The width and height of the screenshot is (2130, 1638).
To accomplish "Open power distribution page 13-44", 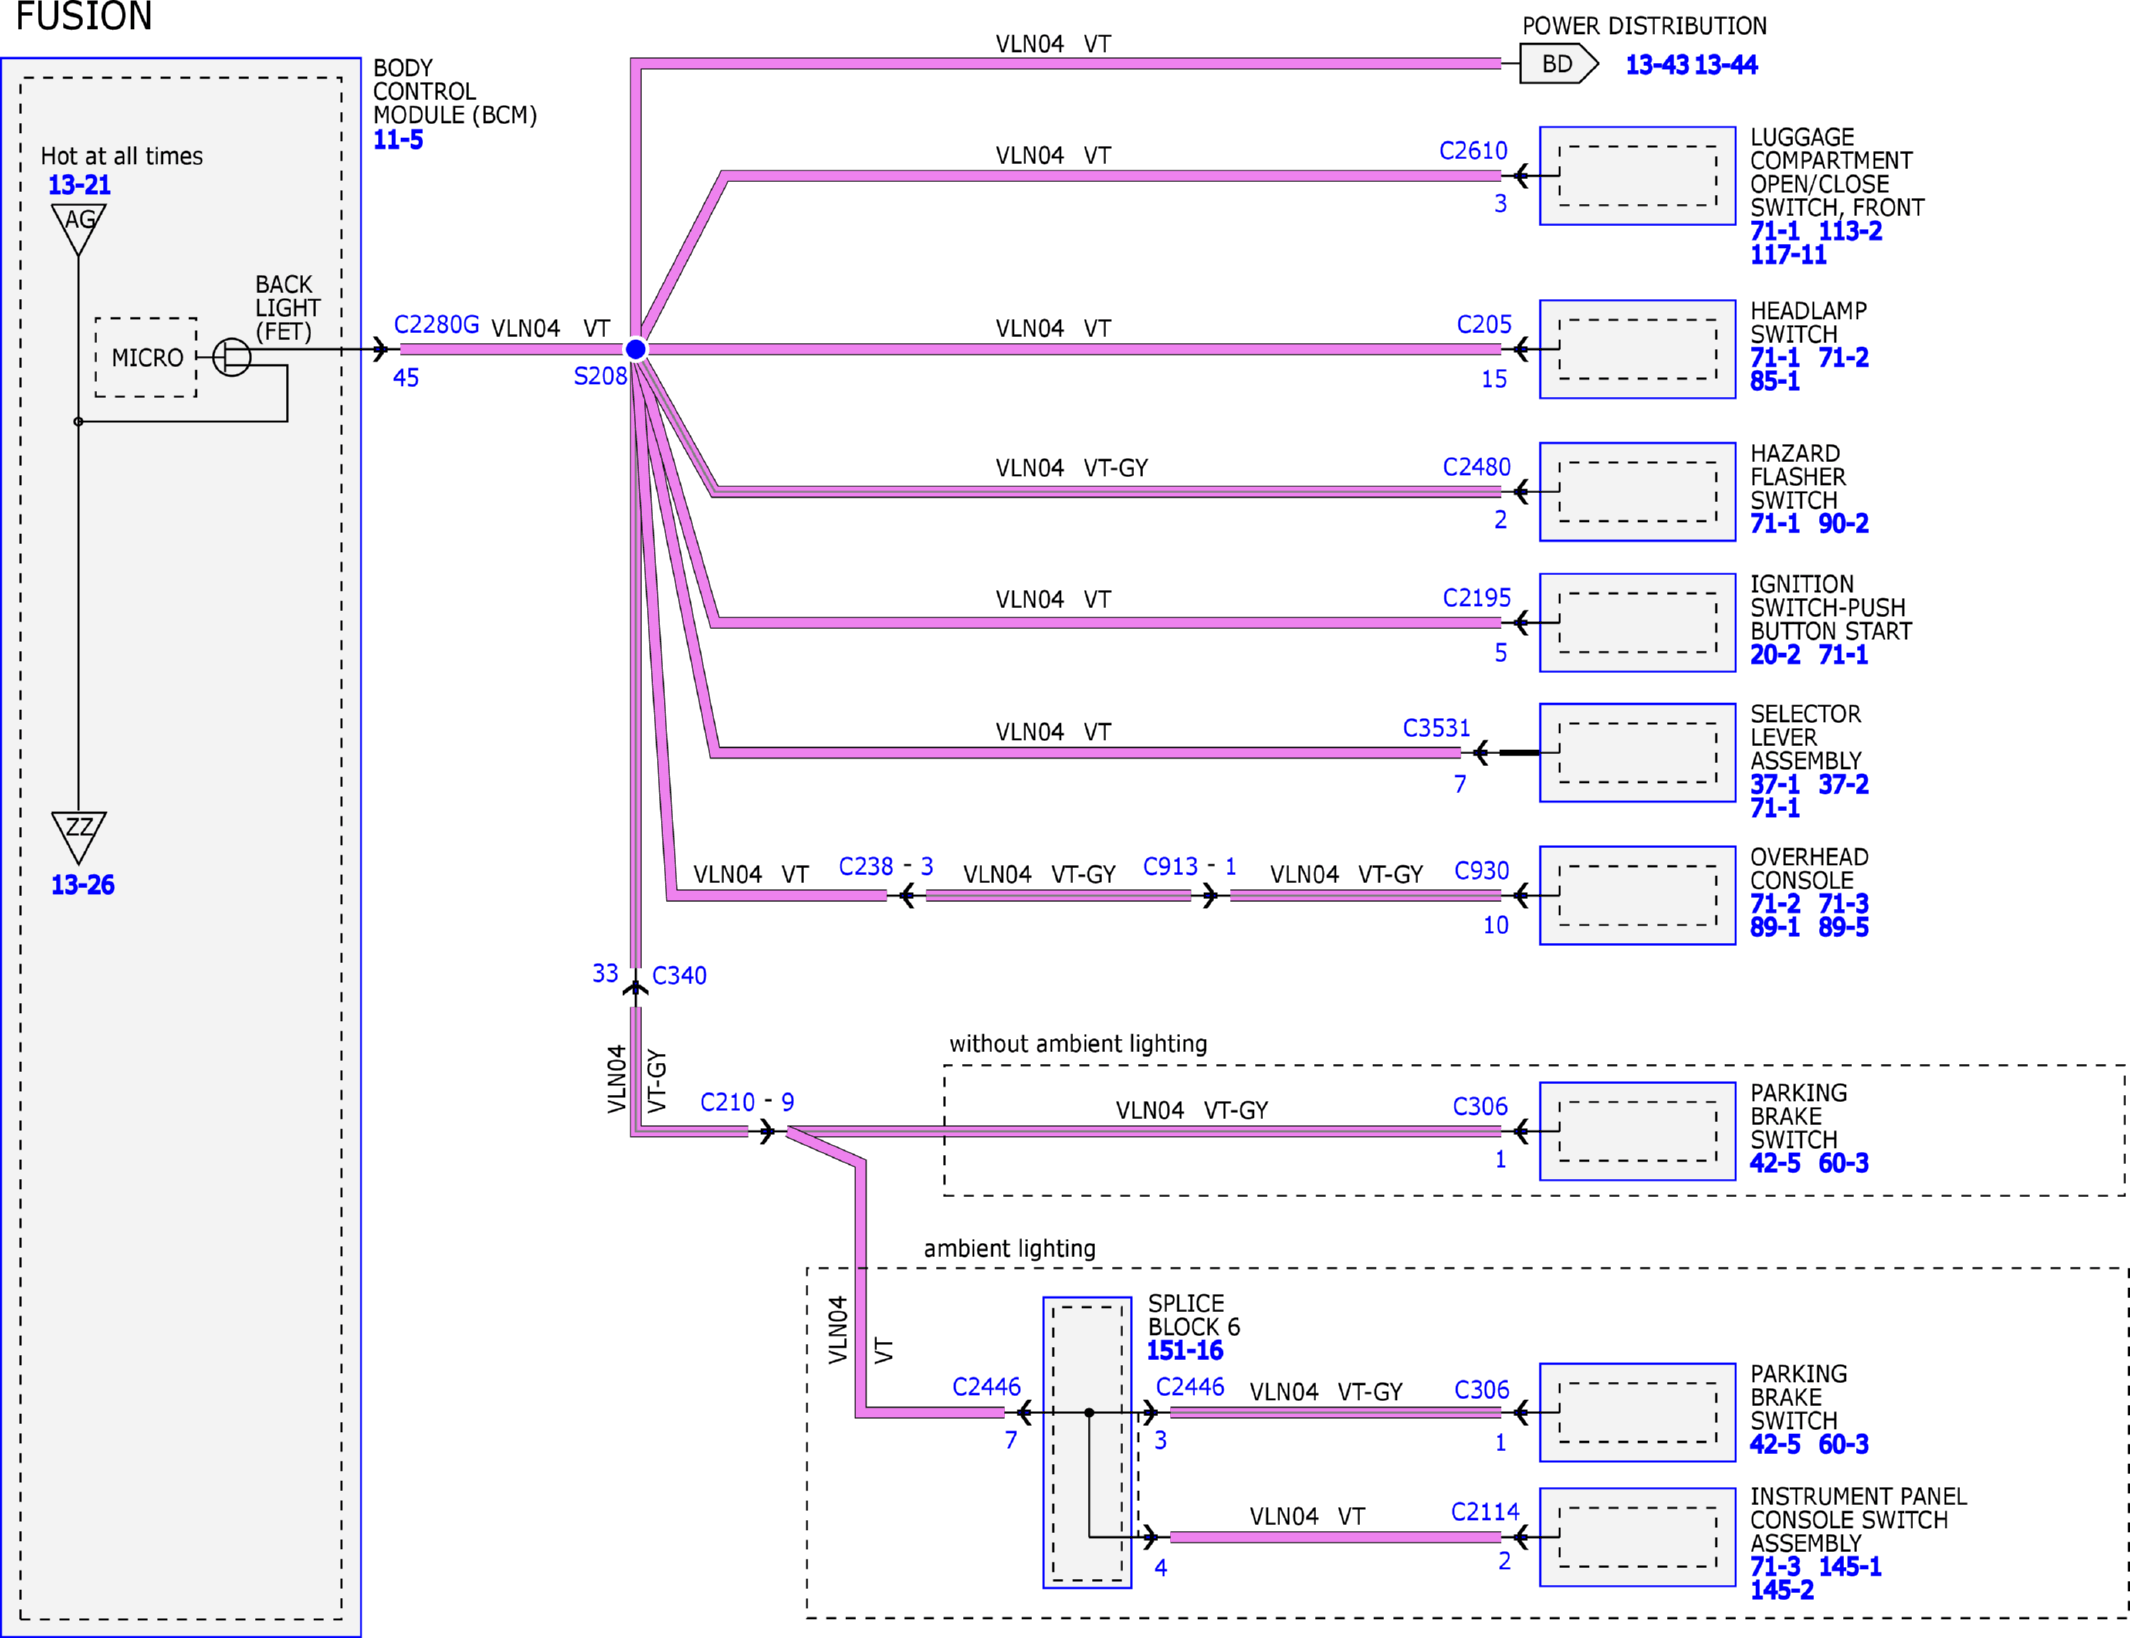I will (x=1726, y=65).
